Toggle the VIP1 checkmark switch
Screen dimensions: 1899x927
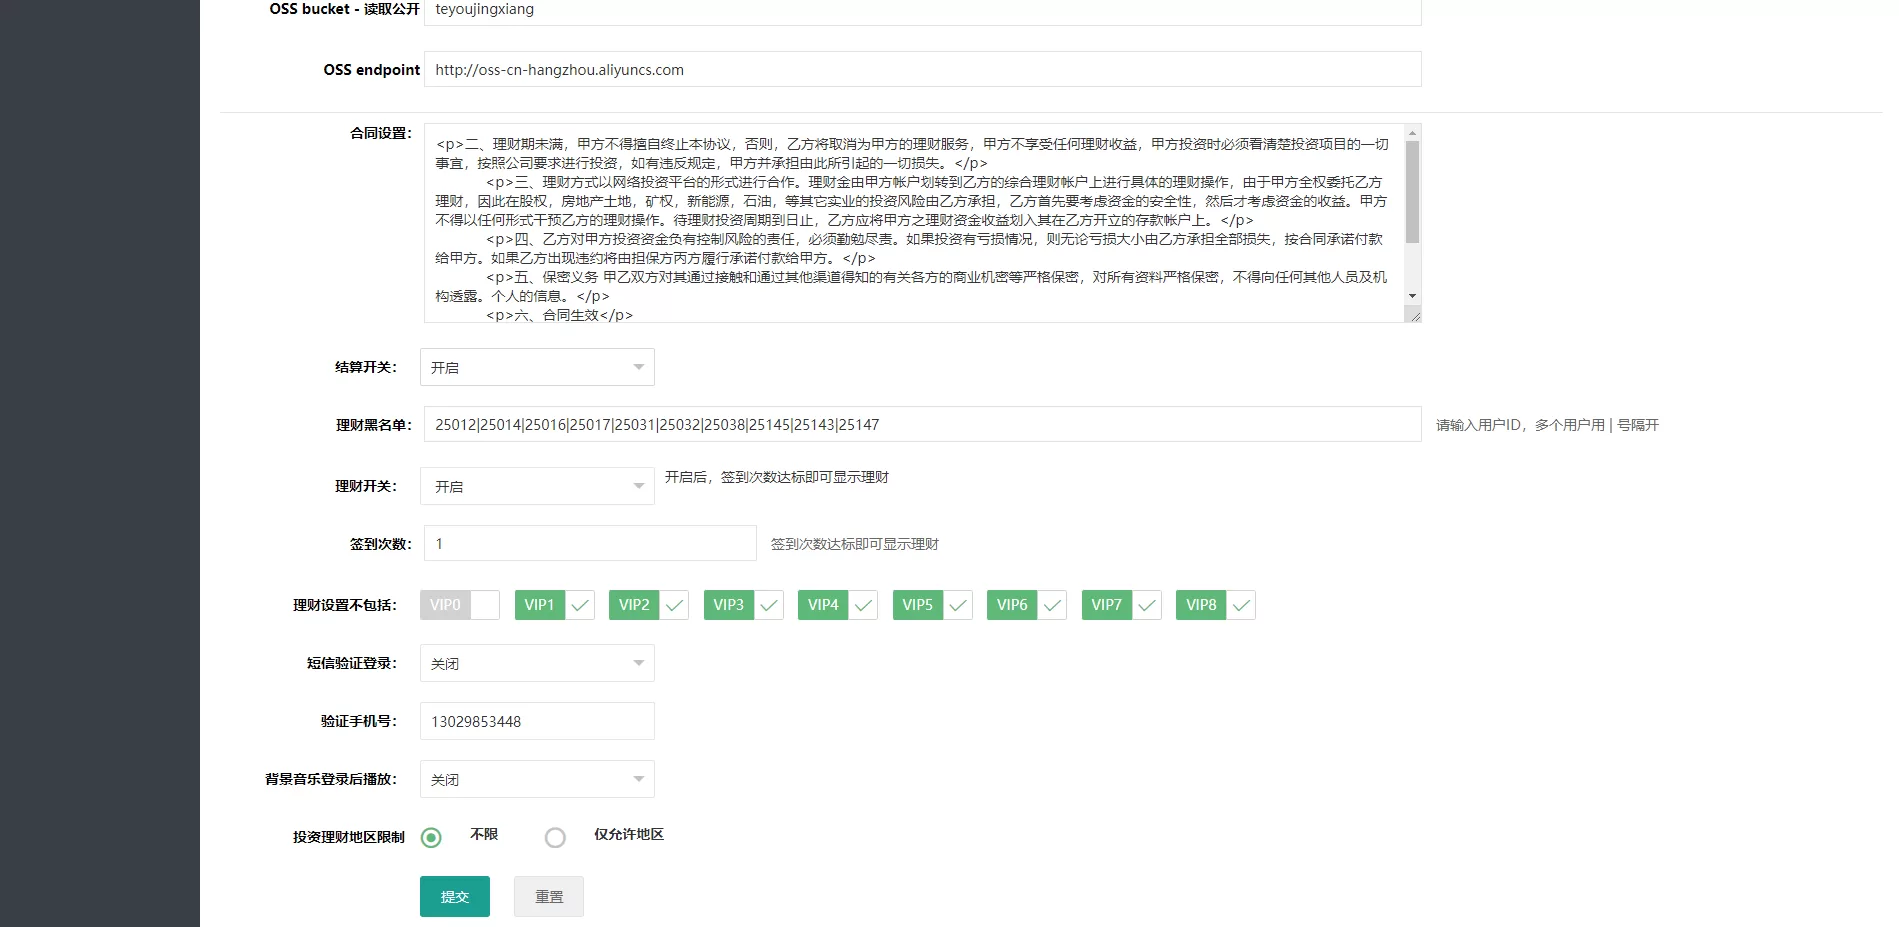pyautogui.click(x=577, y=604)
